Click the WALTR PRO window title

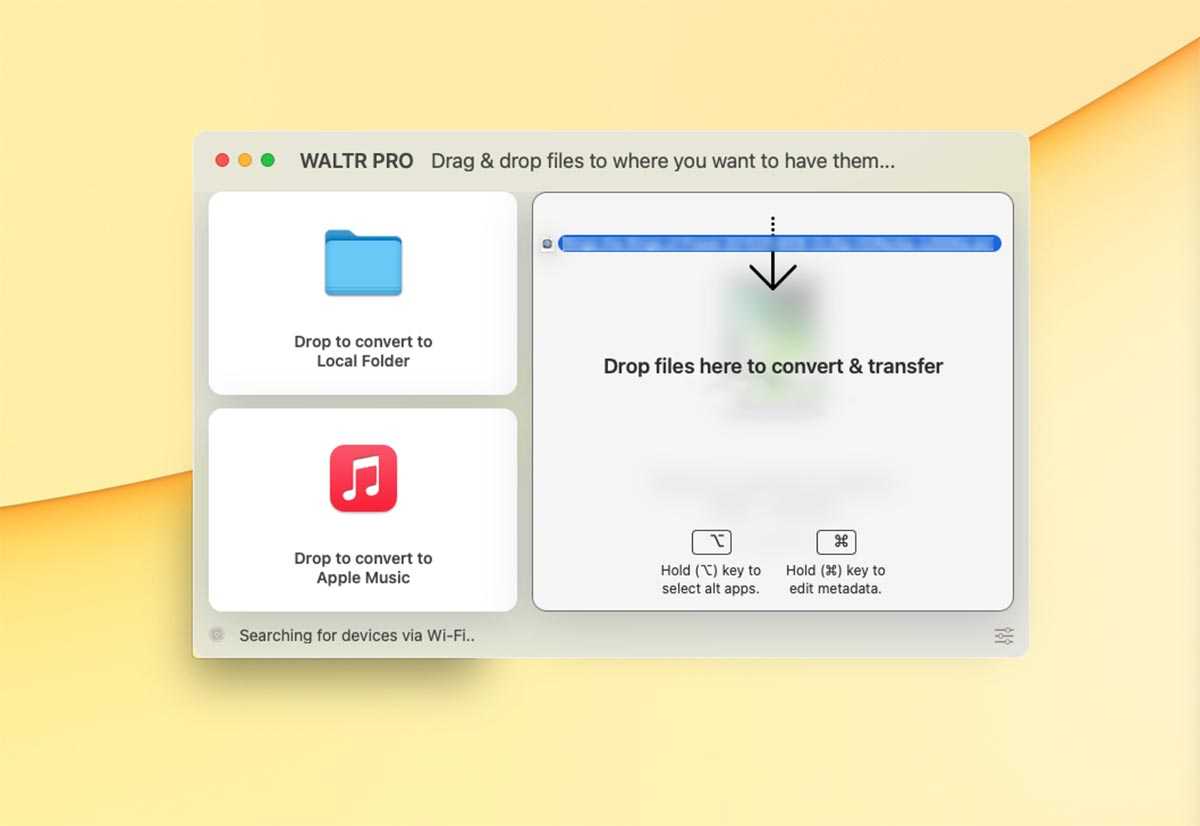pyautogui.click(x=356, y=161)
